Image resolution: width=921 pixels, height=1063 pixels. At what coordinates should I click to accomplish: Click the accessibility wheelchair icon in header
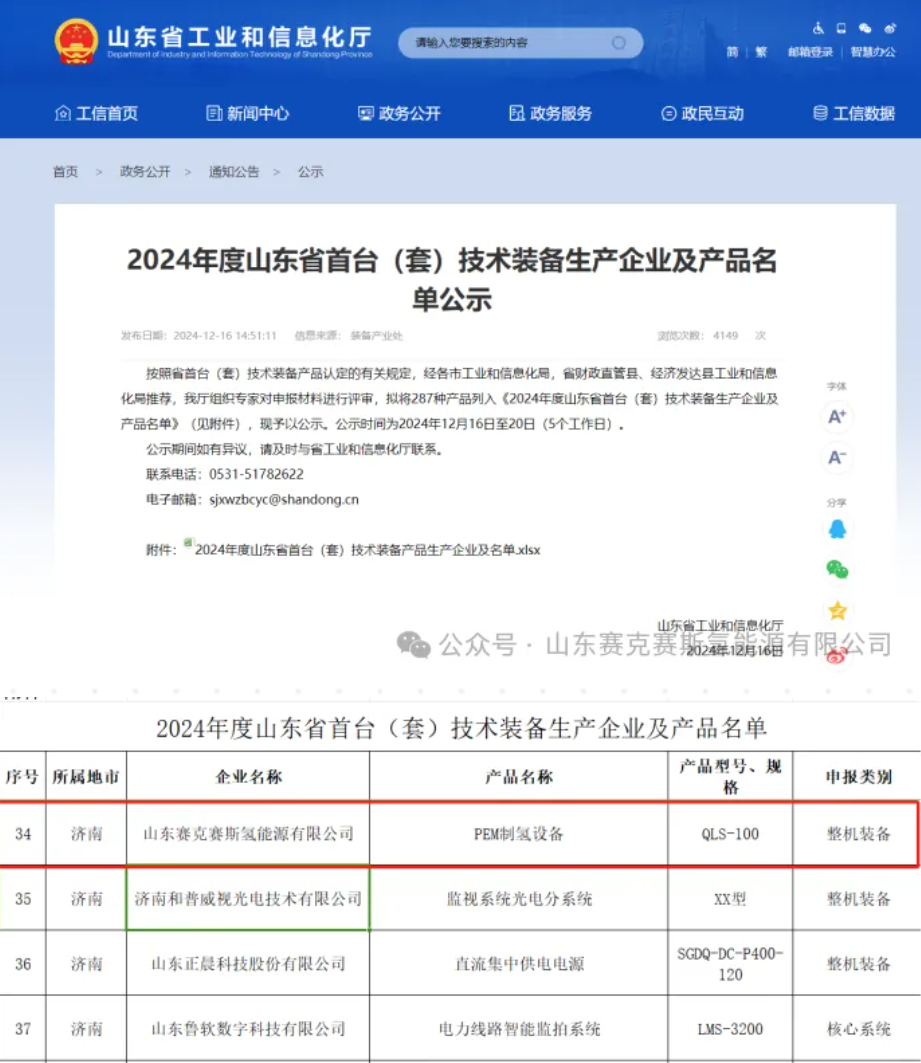pos(817,28)
